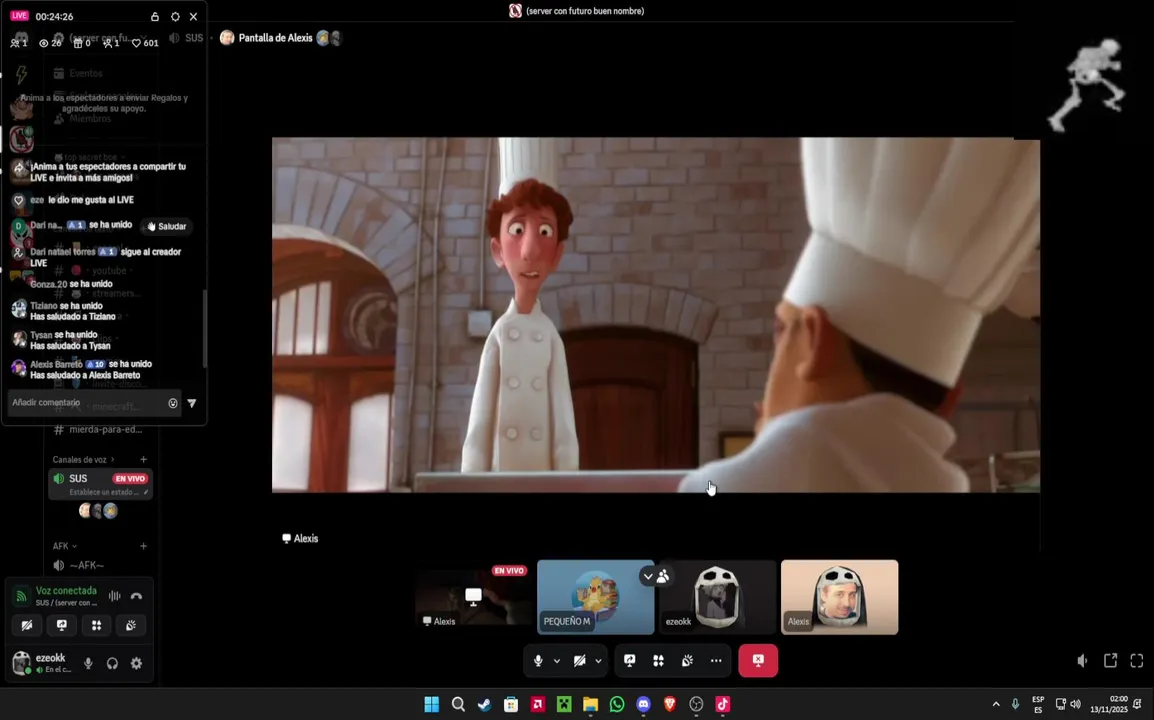The height and width of the screenshot is (720, 1154).
Task: Edit SUS channel status pencil
Action: click(x=146, y=492)
